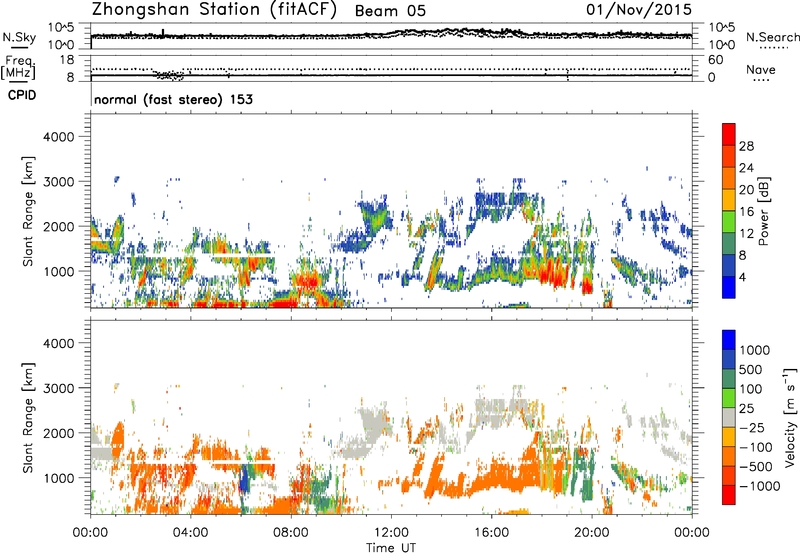The width and height of the screenshot is (800, 554).
Task: Click the 28 tick on power colorbar
Action: (746, 146)
